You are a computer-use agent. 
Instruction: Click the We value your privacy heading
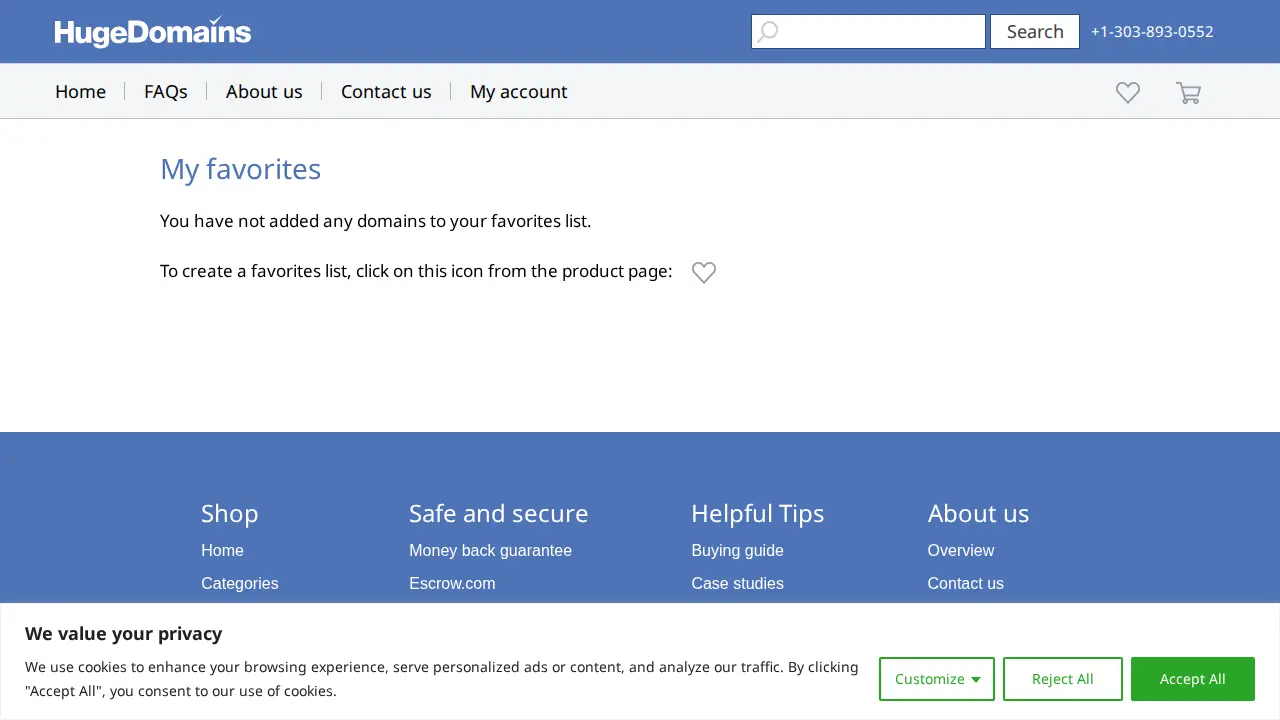[124, 633]
